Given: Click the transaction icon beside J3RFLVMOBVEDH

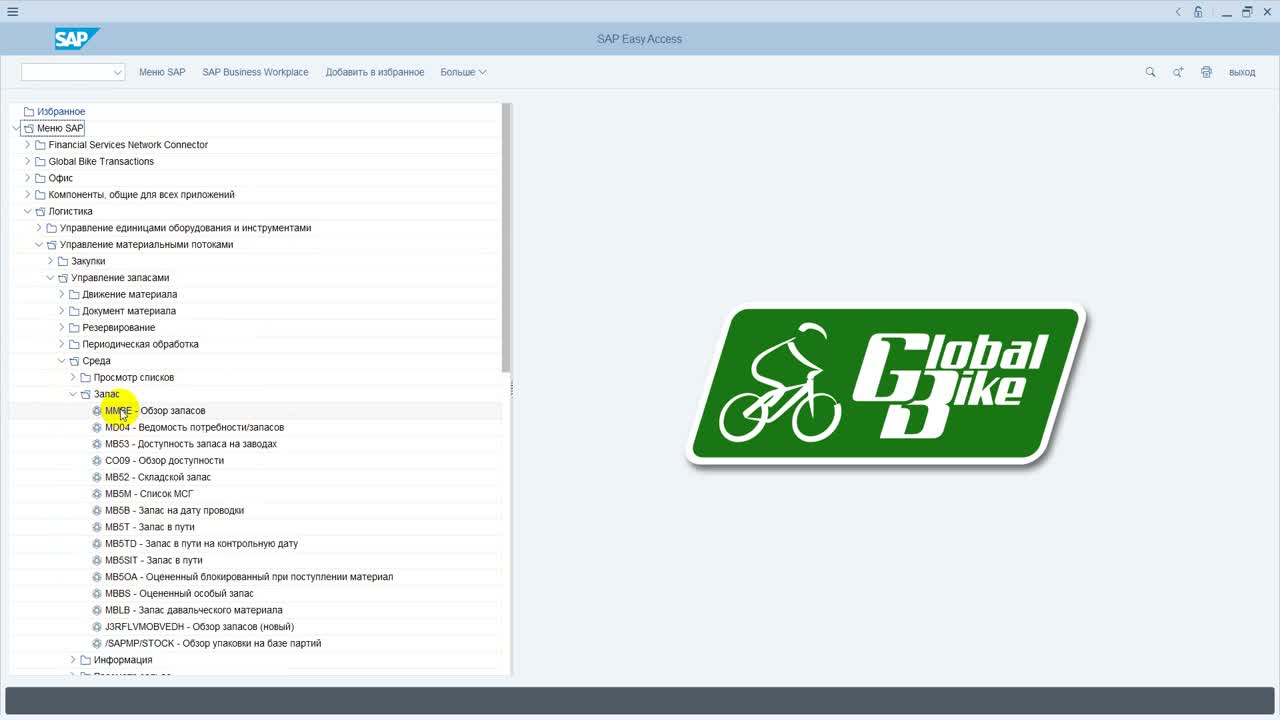Looking at the screenshot, I should pos(97,627).
